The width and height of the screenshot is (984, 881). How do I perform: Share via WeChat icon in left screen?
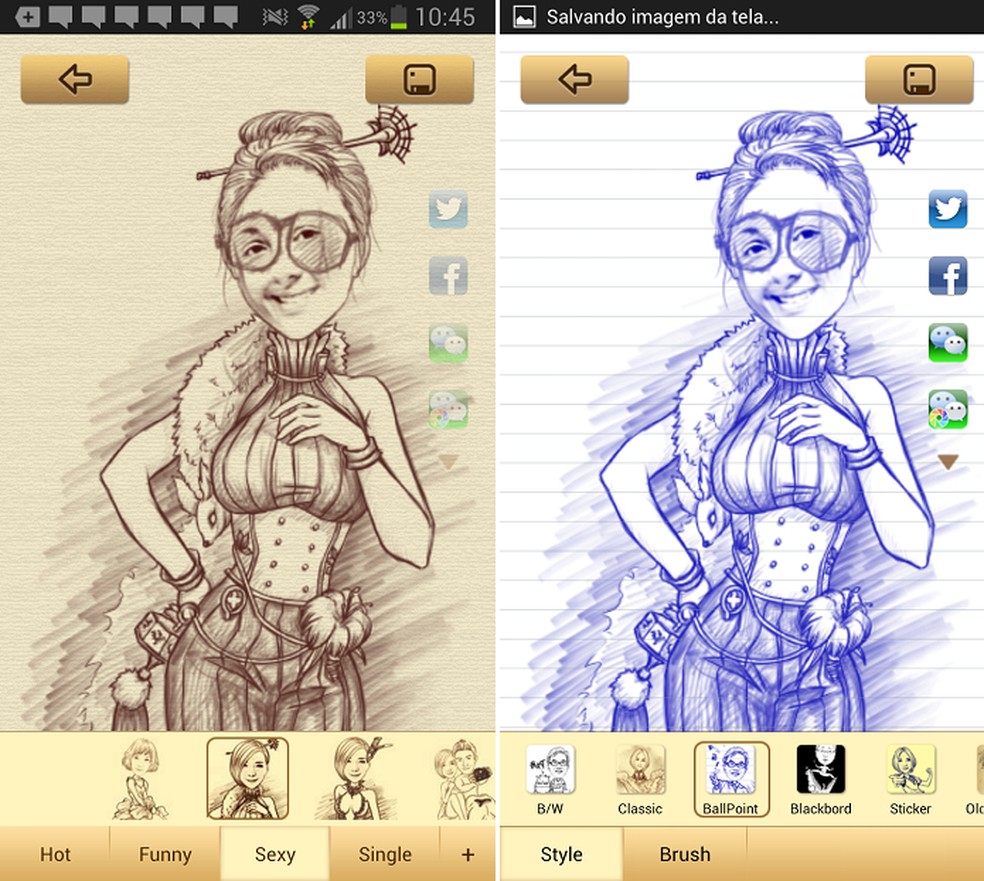click(448, 343)
